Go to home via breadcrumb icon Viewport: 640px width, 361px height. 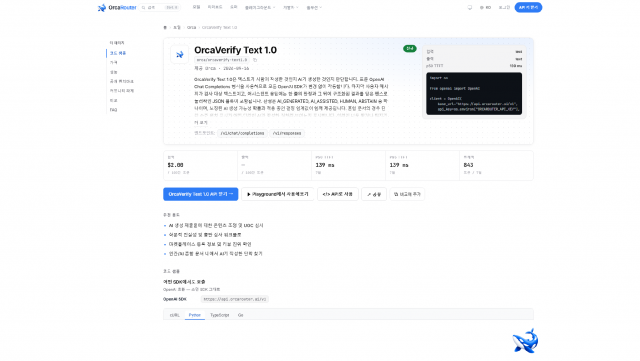click(165, 27)
